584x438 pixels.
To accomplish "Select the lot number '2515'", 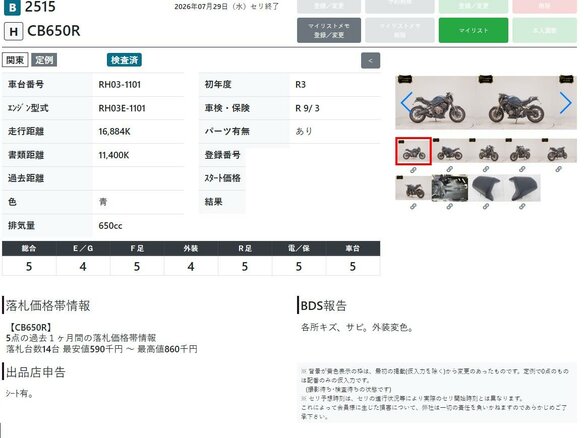I will pyautogui.click(x=40, y=7).
